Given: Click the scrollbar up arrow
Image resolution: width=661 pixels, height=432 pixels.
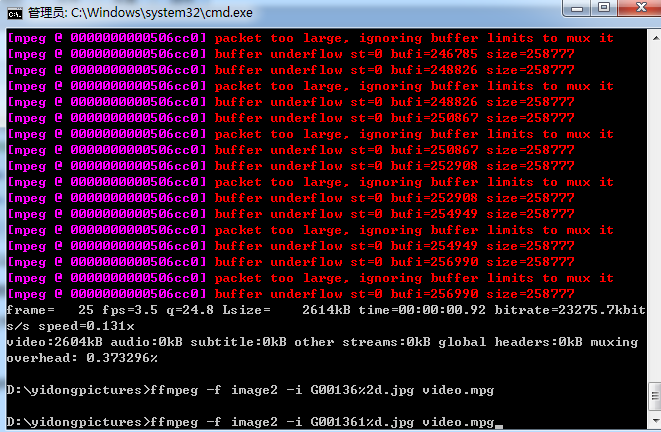Looking at the screenshot, I should 655,38.
